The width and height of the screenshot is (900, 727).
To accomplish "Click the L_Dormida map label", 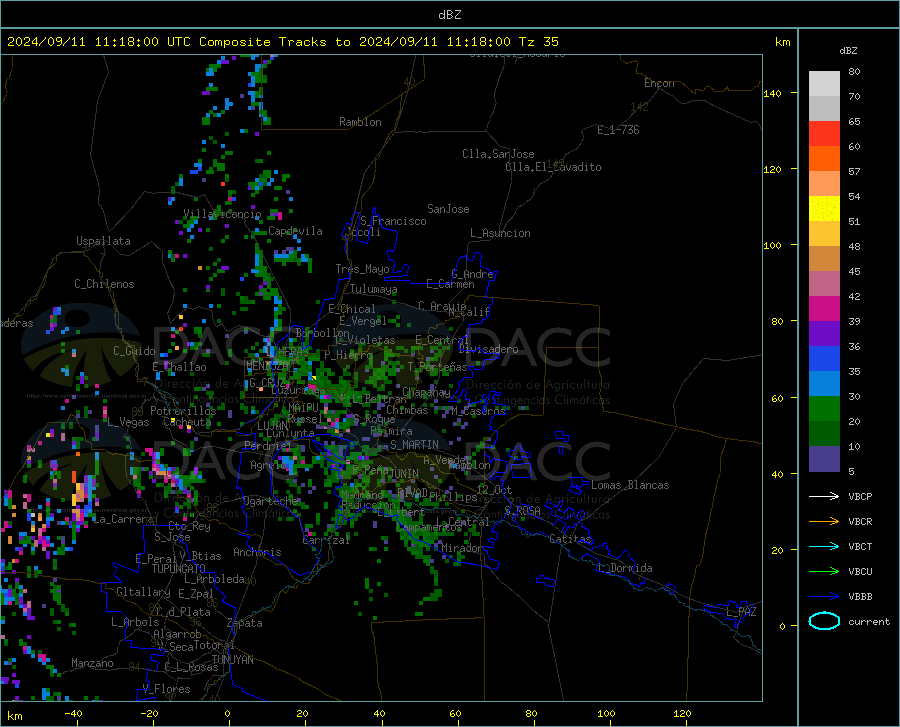I will point(625,568).
